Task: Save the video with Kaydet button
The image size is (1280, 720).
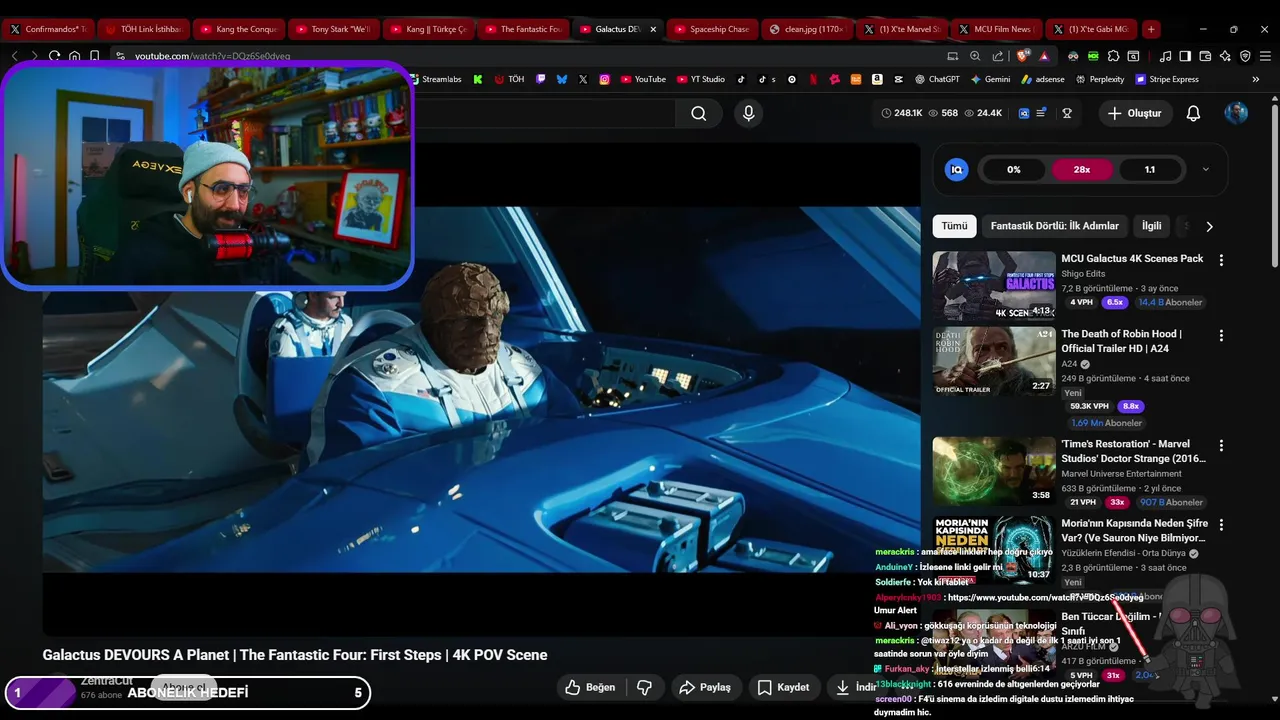Action: pyautogui.click(x=783, y=687)
